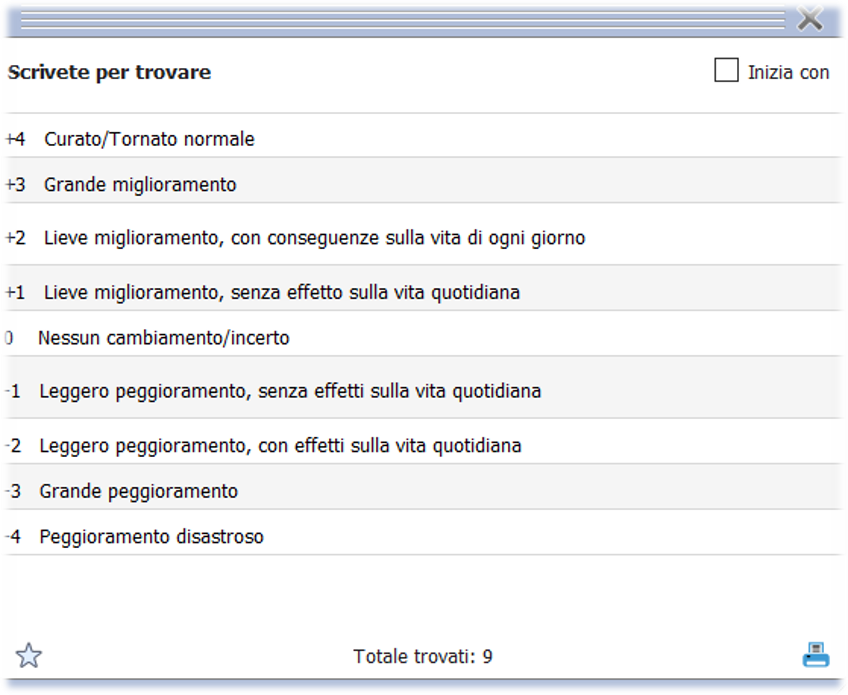Click the 'Scrivete per trovare' search field
This screenshot has width=848, height=695.
[350, 73]
